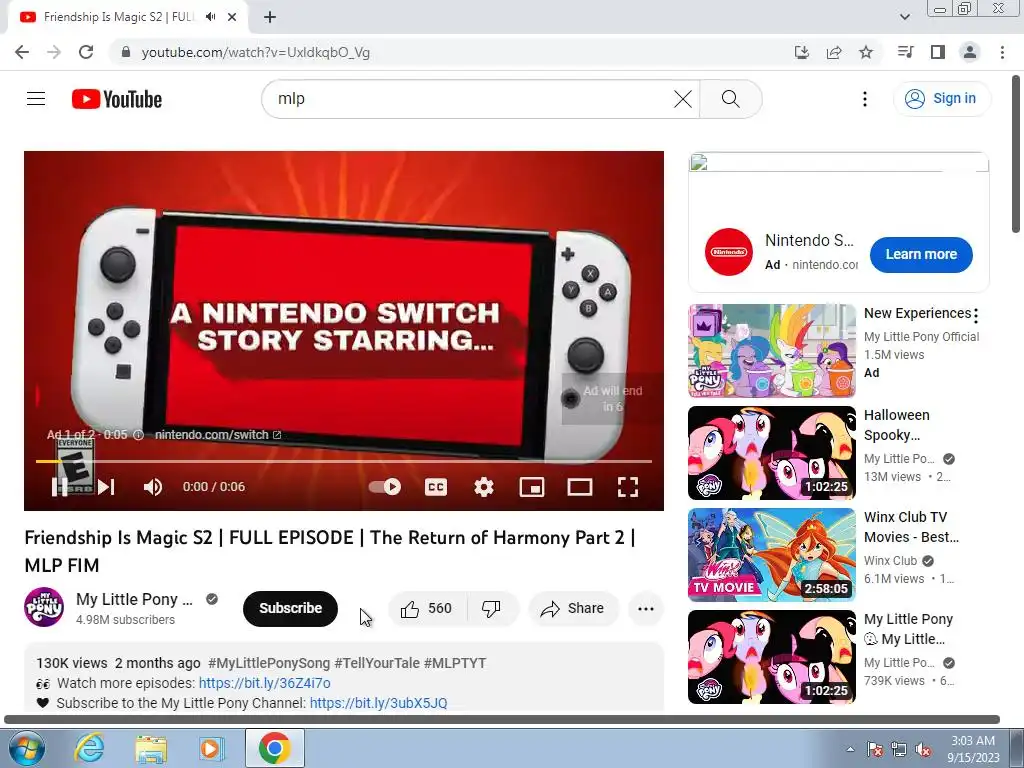The height and width of the screenshot is (768, 1024).
Task: Open the ad info icon beside 0:05
Action: coord(138,435)
